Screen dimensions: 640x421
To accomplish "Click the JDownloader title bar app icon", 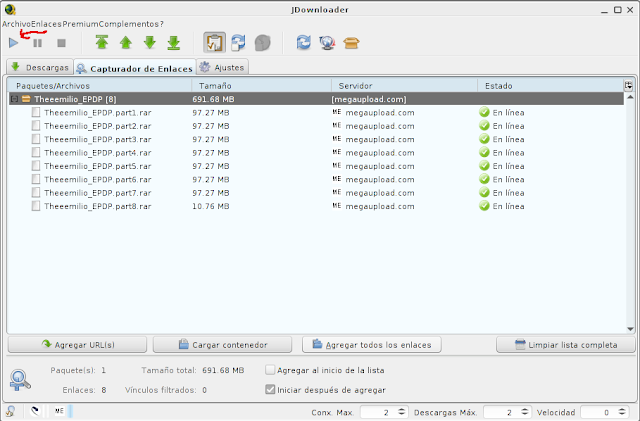I will click(x=10, y=9).
